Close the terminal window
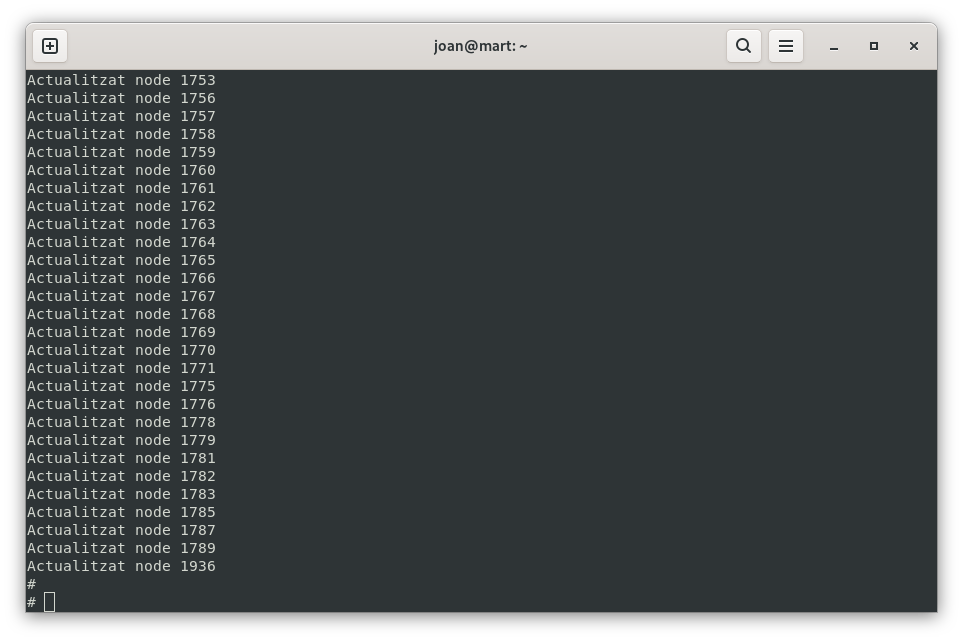The width and height of the screenshot is (963, 641). coord(913,46)
